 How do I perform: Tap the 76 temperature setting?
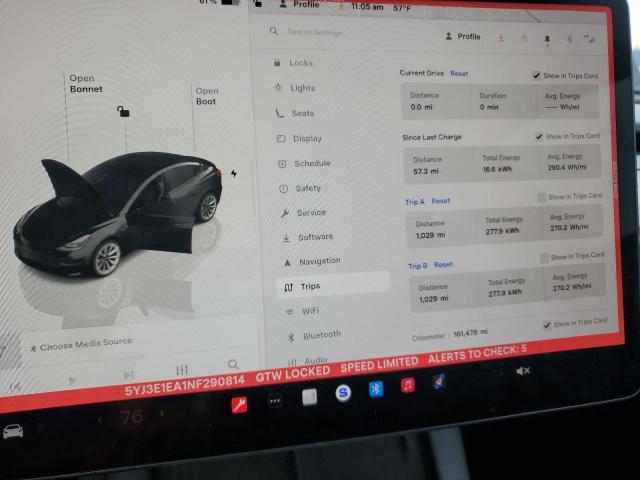[131, 417]
